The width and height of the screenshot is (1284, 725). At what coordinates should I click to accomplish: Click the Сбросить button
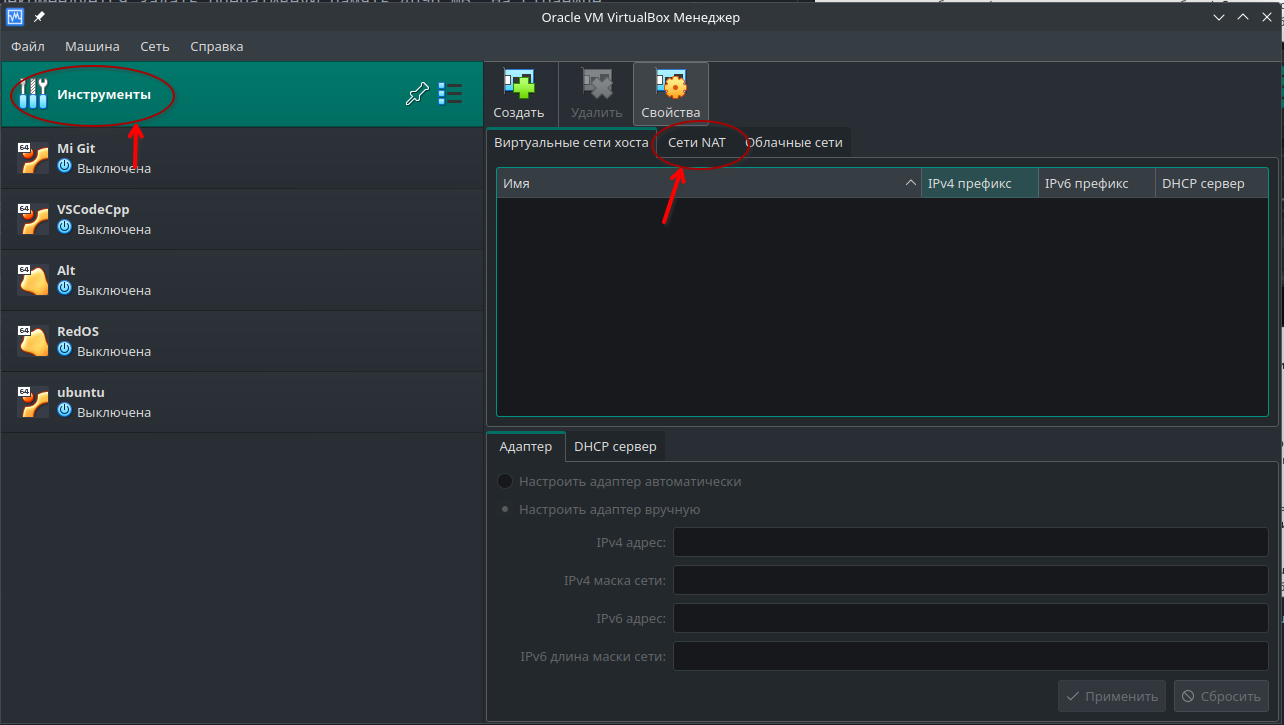(1221, 696)
